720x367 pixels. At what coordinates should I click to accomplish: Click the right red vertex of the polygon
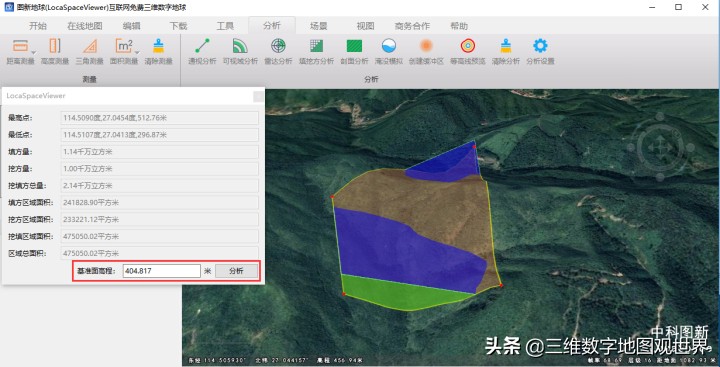tap(501, 285)
